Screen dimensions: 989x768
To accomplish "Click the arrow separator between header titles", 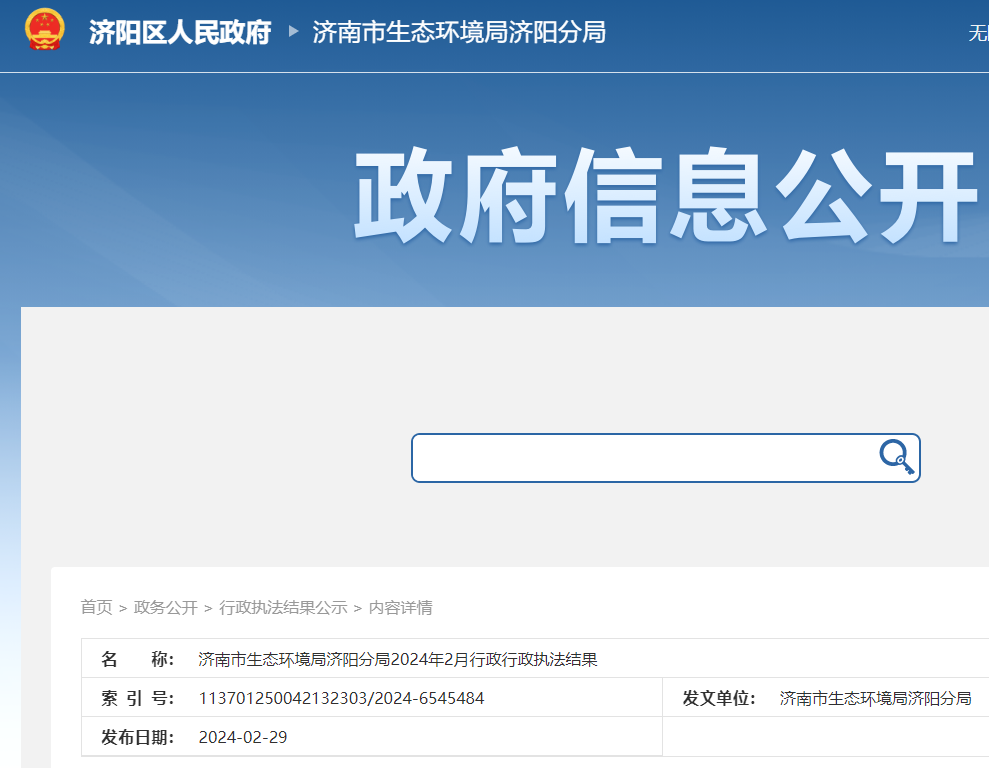I will pos(293,31).
